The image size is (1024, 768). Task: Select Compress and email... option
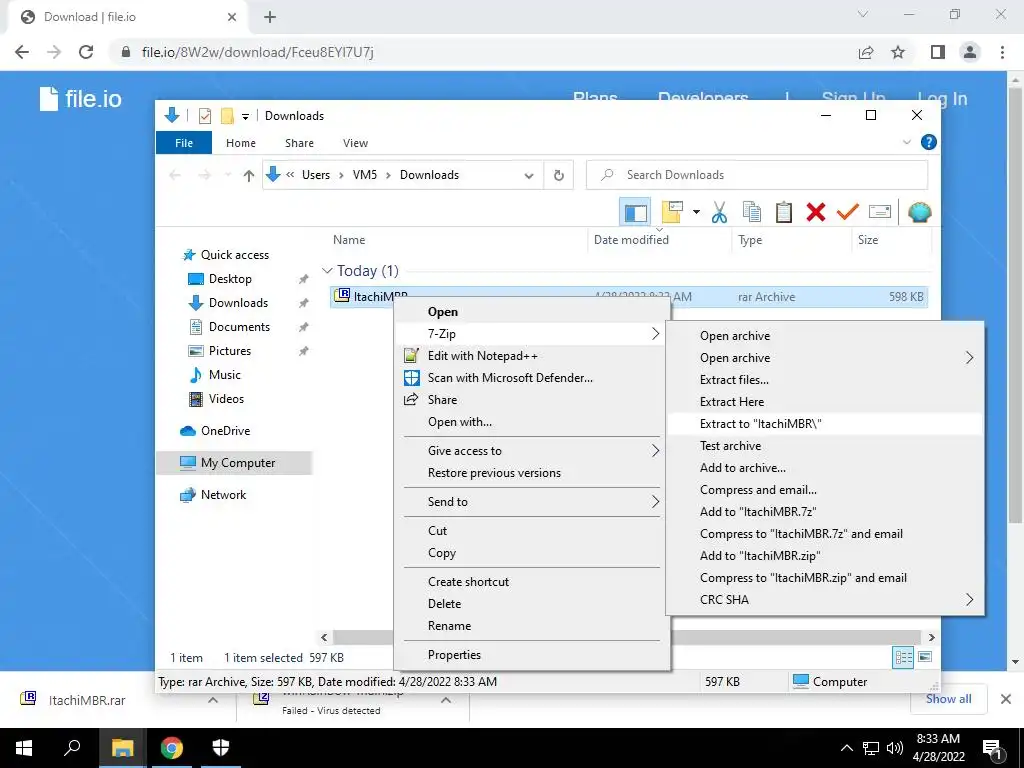click(824, 490)
